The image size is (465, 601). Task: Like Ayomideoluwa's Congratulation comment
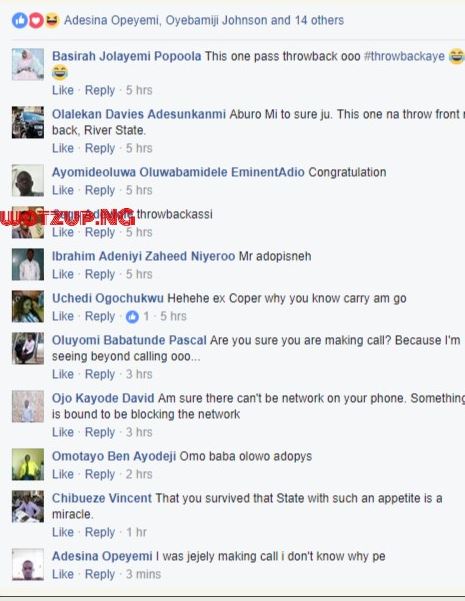63,190
